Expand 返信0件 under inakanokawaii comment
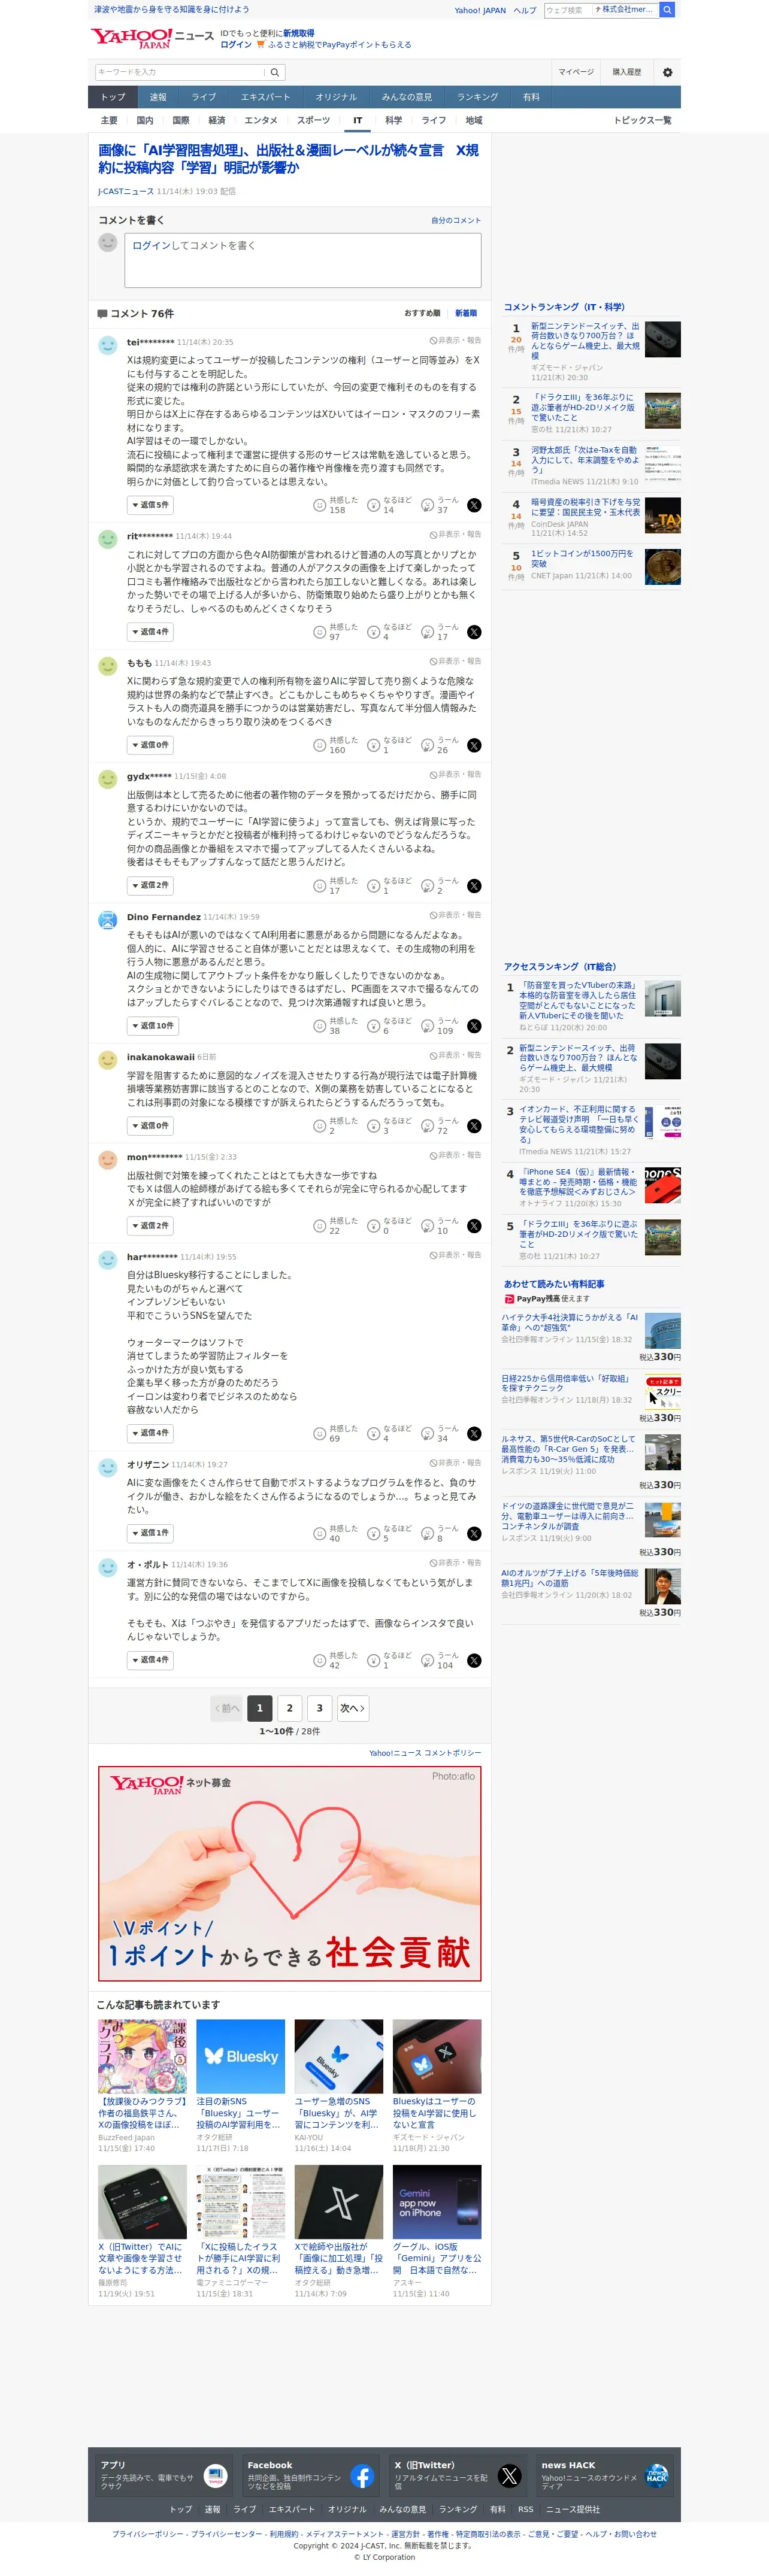769x2576 pixels. 150,1126
